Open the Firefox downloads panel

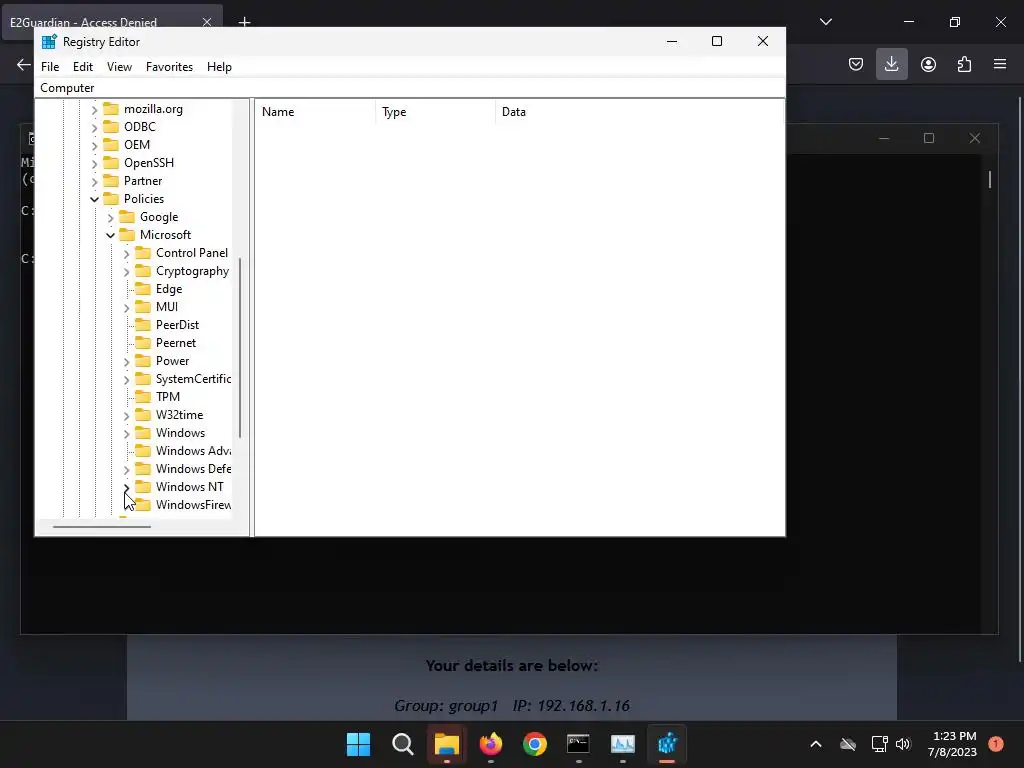[x=891, y=64]
